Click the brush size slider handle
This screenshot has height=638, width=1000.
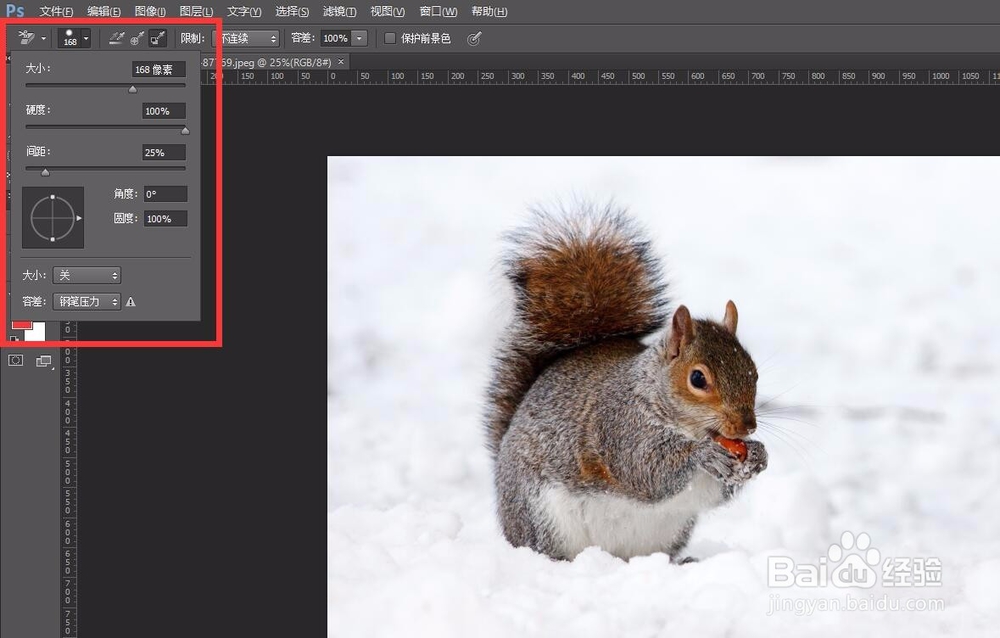click(x=133, y=89)
